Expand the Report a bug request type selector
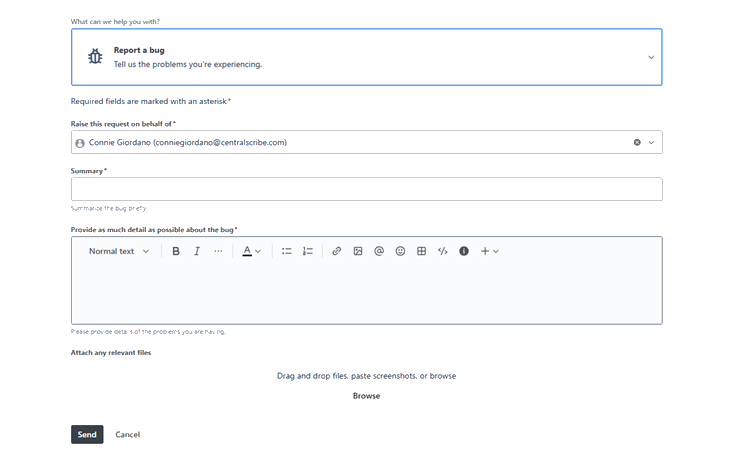Screen dimensions: 740x460 (x=367, y=57)
